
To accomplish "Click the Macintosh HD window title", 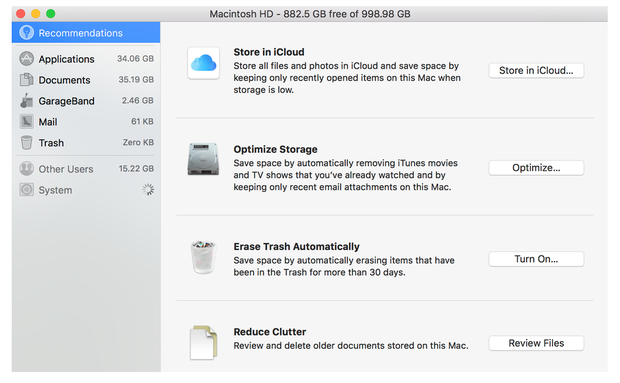I will (310, 14).
